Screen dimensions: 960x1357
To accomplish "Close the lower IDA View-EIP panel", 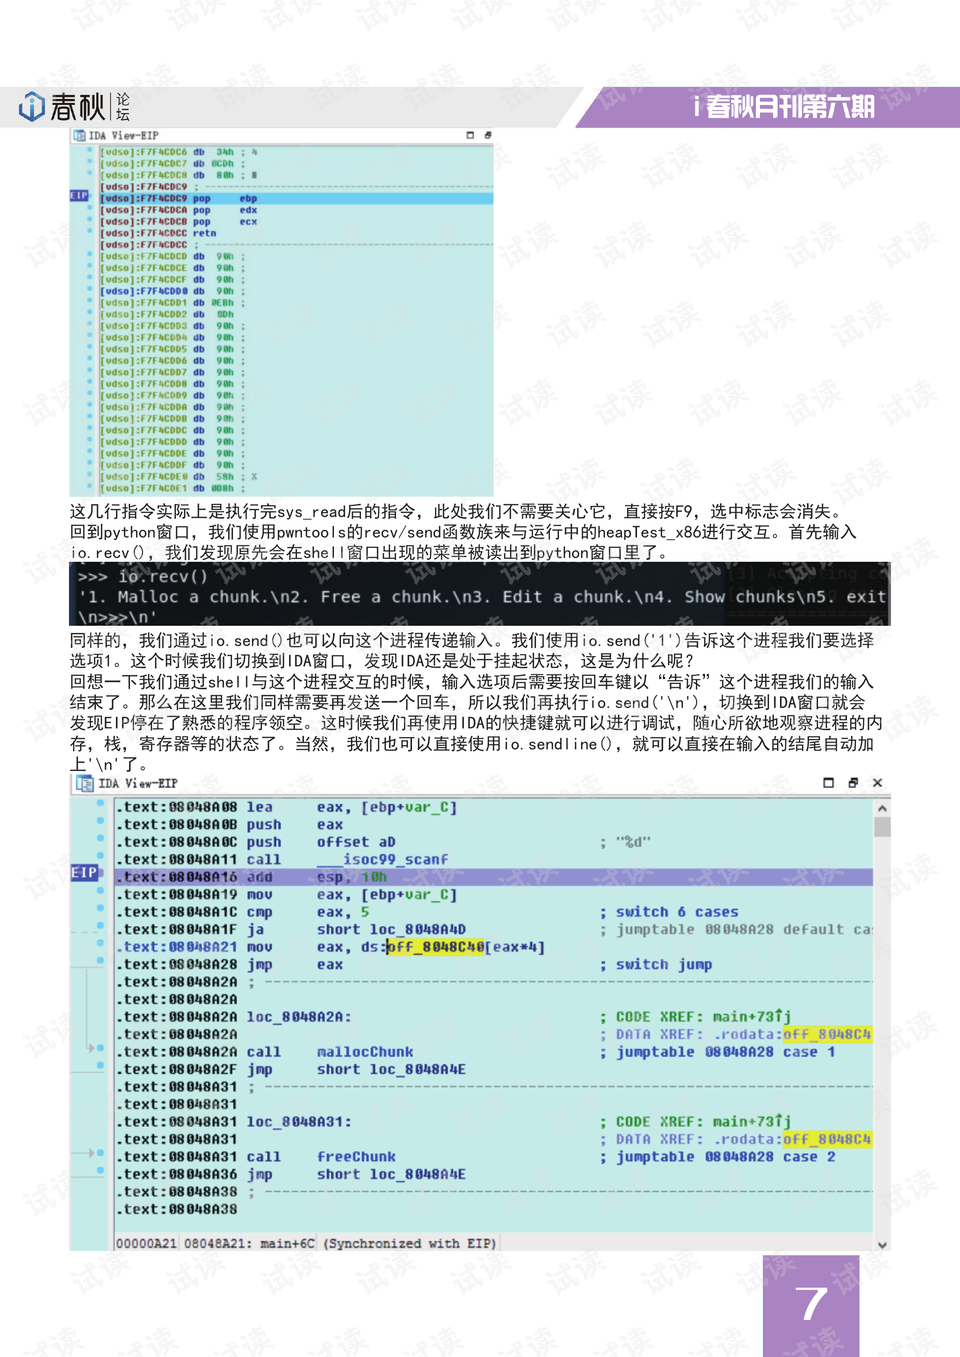I will (877, 783).
